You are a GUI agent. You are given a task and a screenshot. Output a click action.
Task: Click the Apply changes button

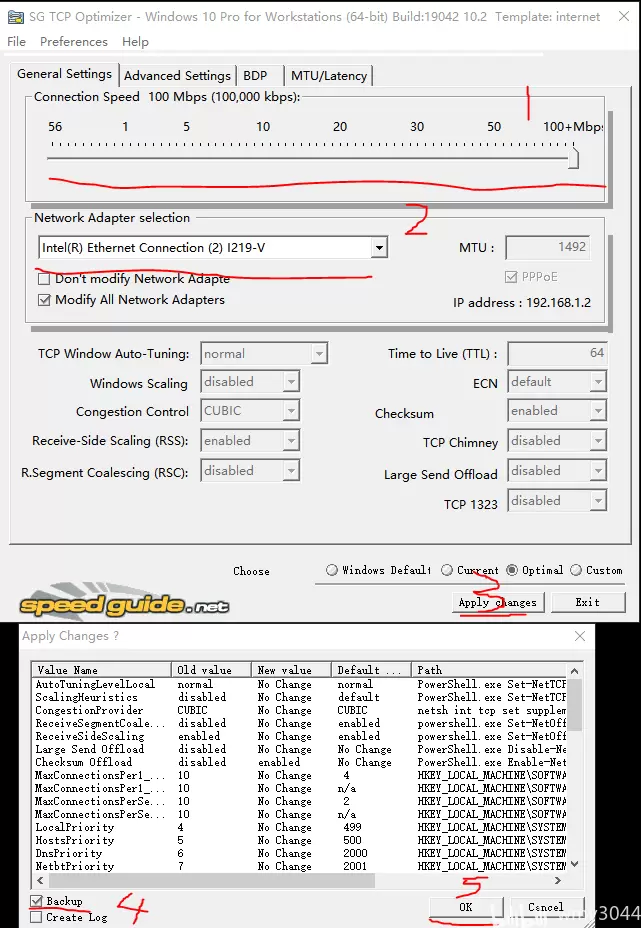click(x=498, y=602)
